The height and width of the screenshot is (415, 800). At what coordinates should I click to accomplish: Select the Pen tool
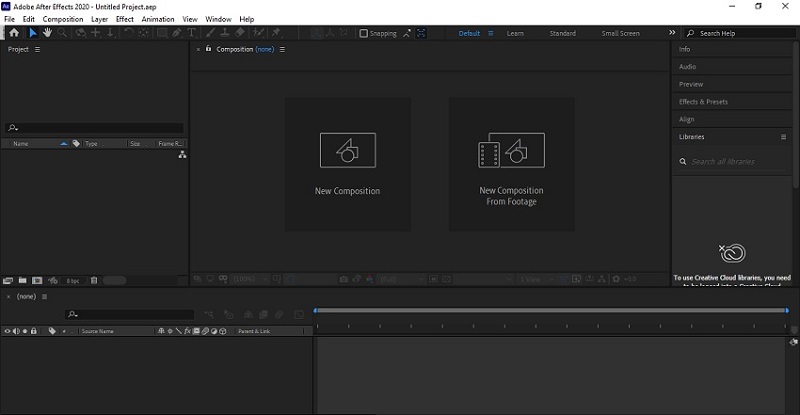tap(177, 33)
